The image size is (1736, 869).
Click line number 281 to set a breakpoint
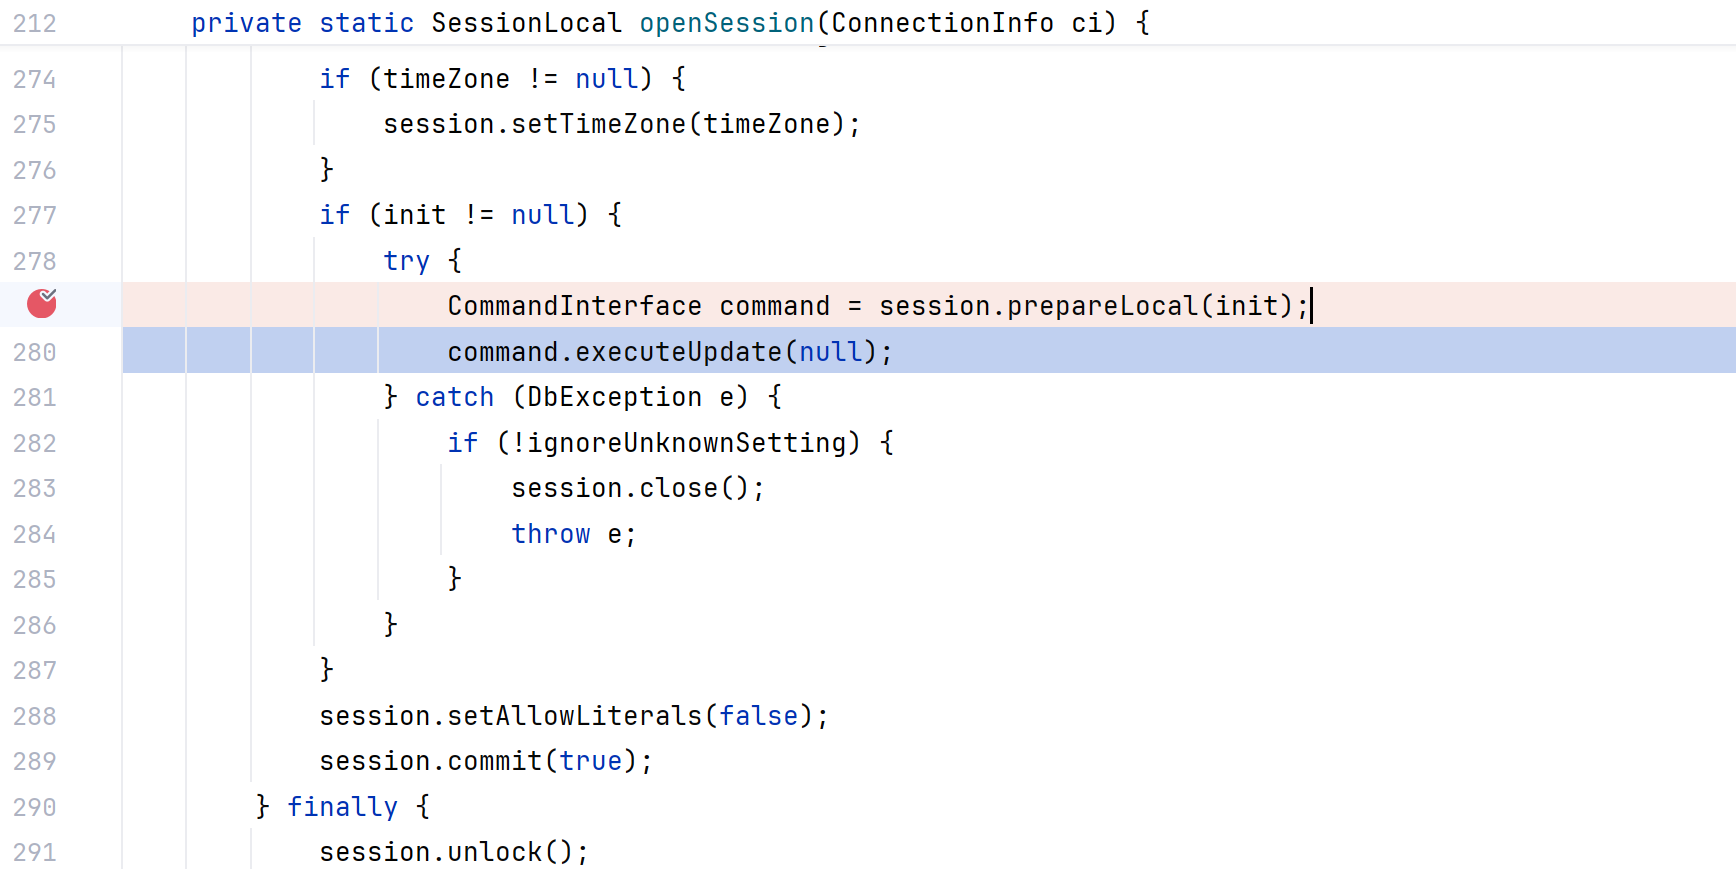[x=35, y=397]
